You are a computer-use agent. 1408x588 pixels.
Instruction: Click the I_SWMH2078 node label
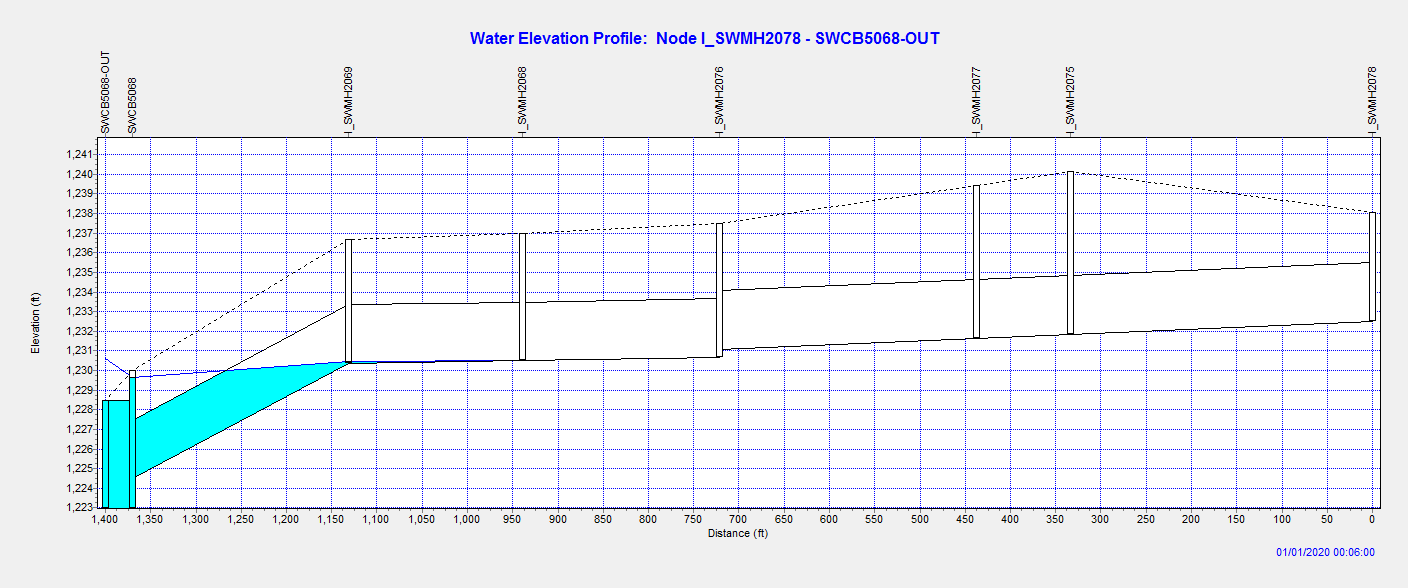[x=1372, y=100]
